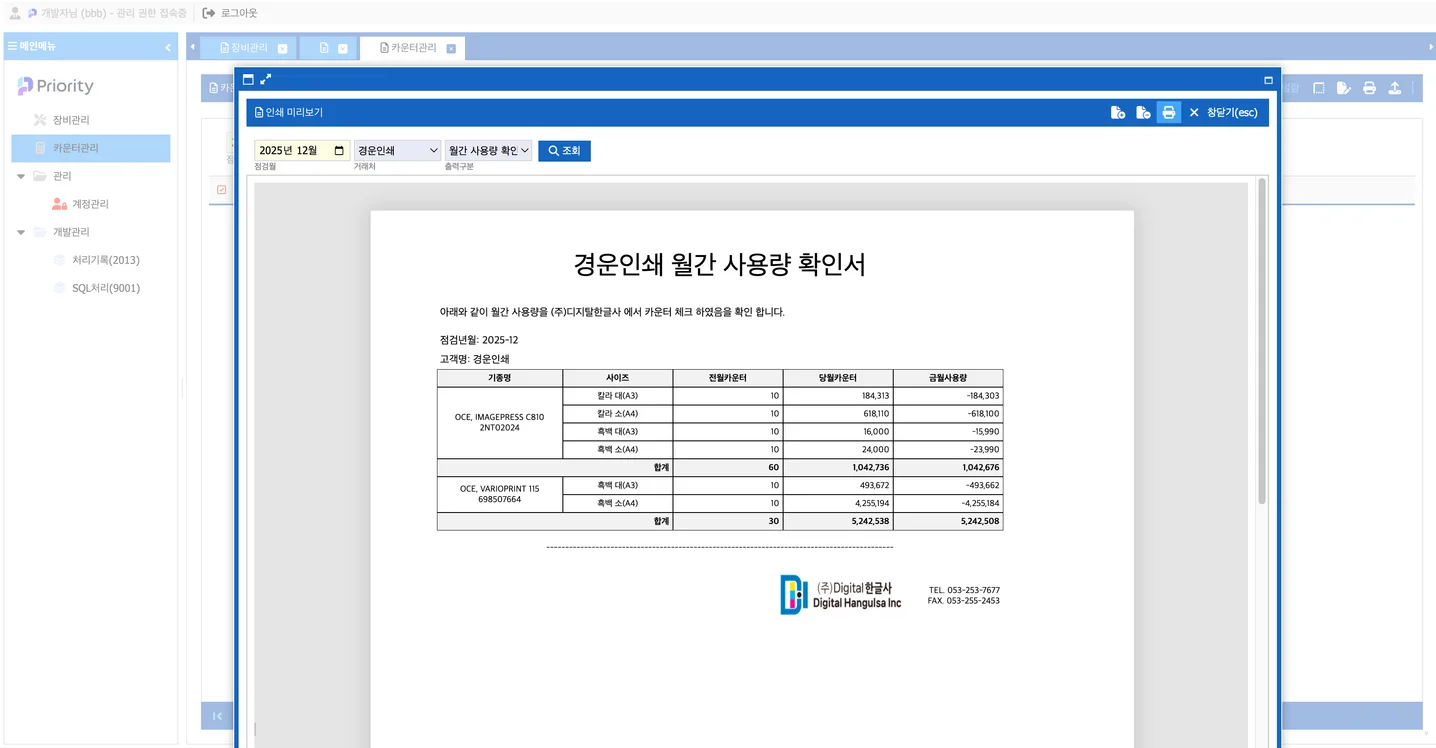Screen dimensions: 1436x748
Task: Open the 거래처 dropdown showing 경운인쇄
Action: coord(397,150)
